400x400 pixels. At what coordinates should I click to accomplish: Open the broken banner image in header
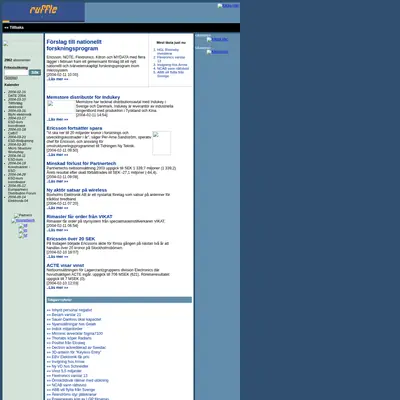click(228, 6)
